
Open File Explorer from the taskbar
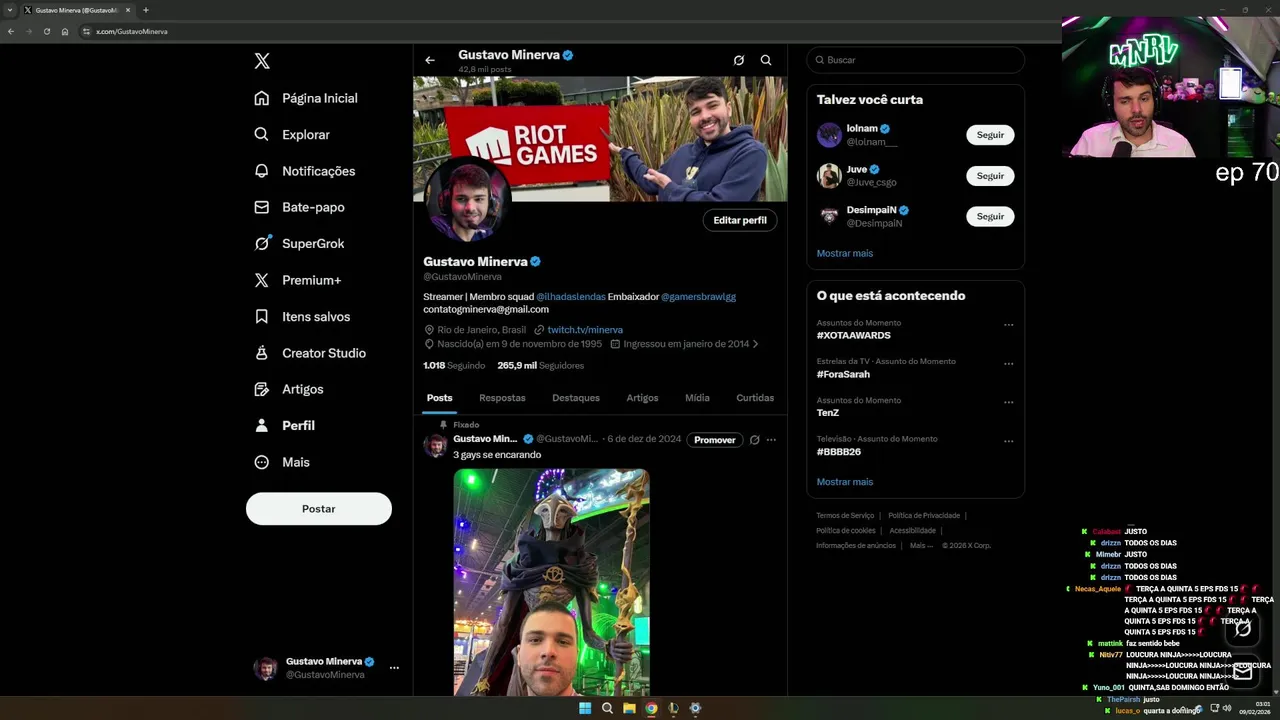click(x=629, y=708)
